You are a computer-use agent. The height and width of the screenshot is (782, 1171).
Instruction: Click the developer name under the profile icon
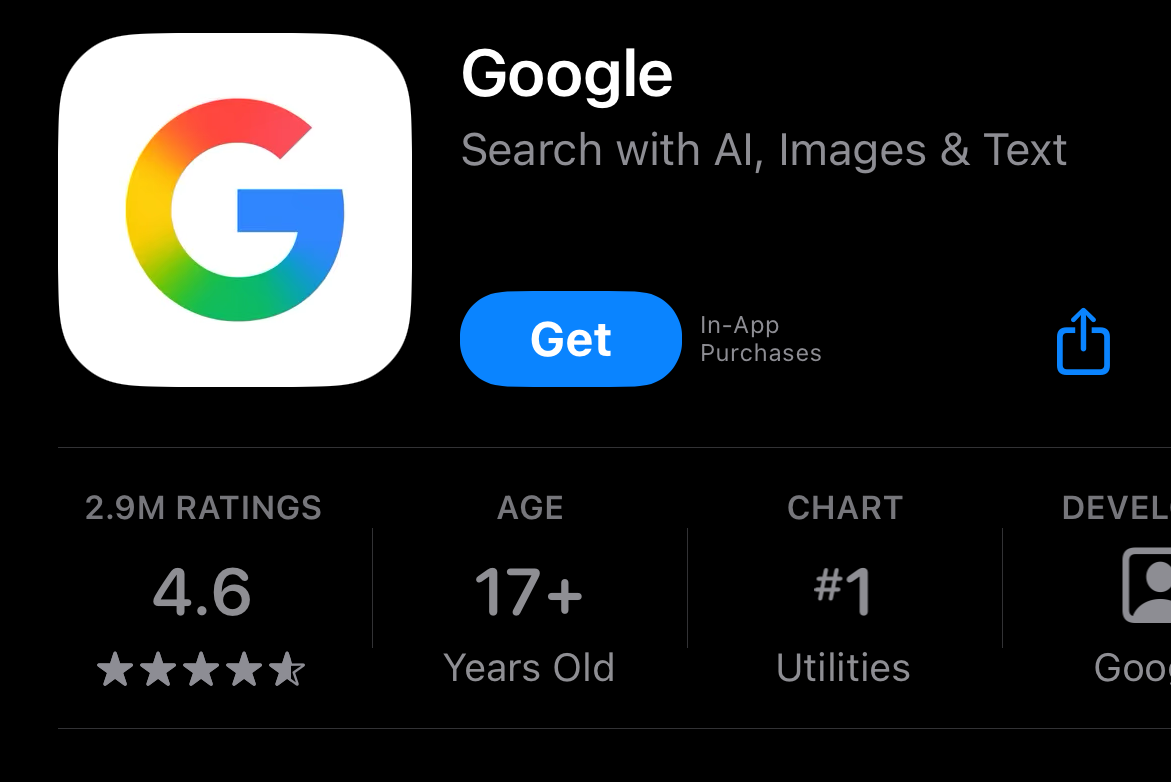(x=1131, y=668)
